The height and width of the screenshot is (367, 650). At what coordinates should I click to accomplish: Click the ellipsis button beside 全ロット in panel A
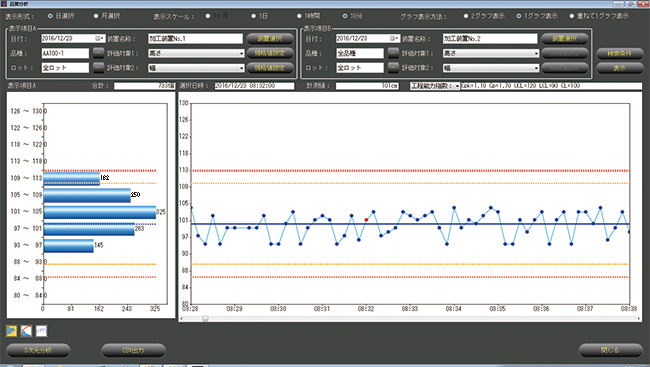pos(98,68)
